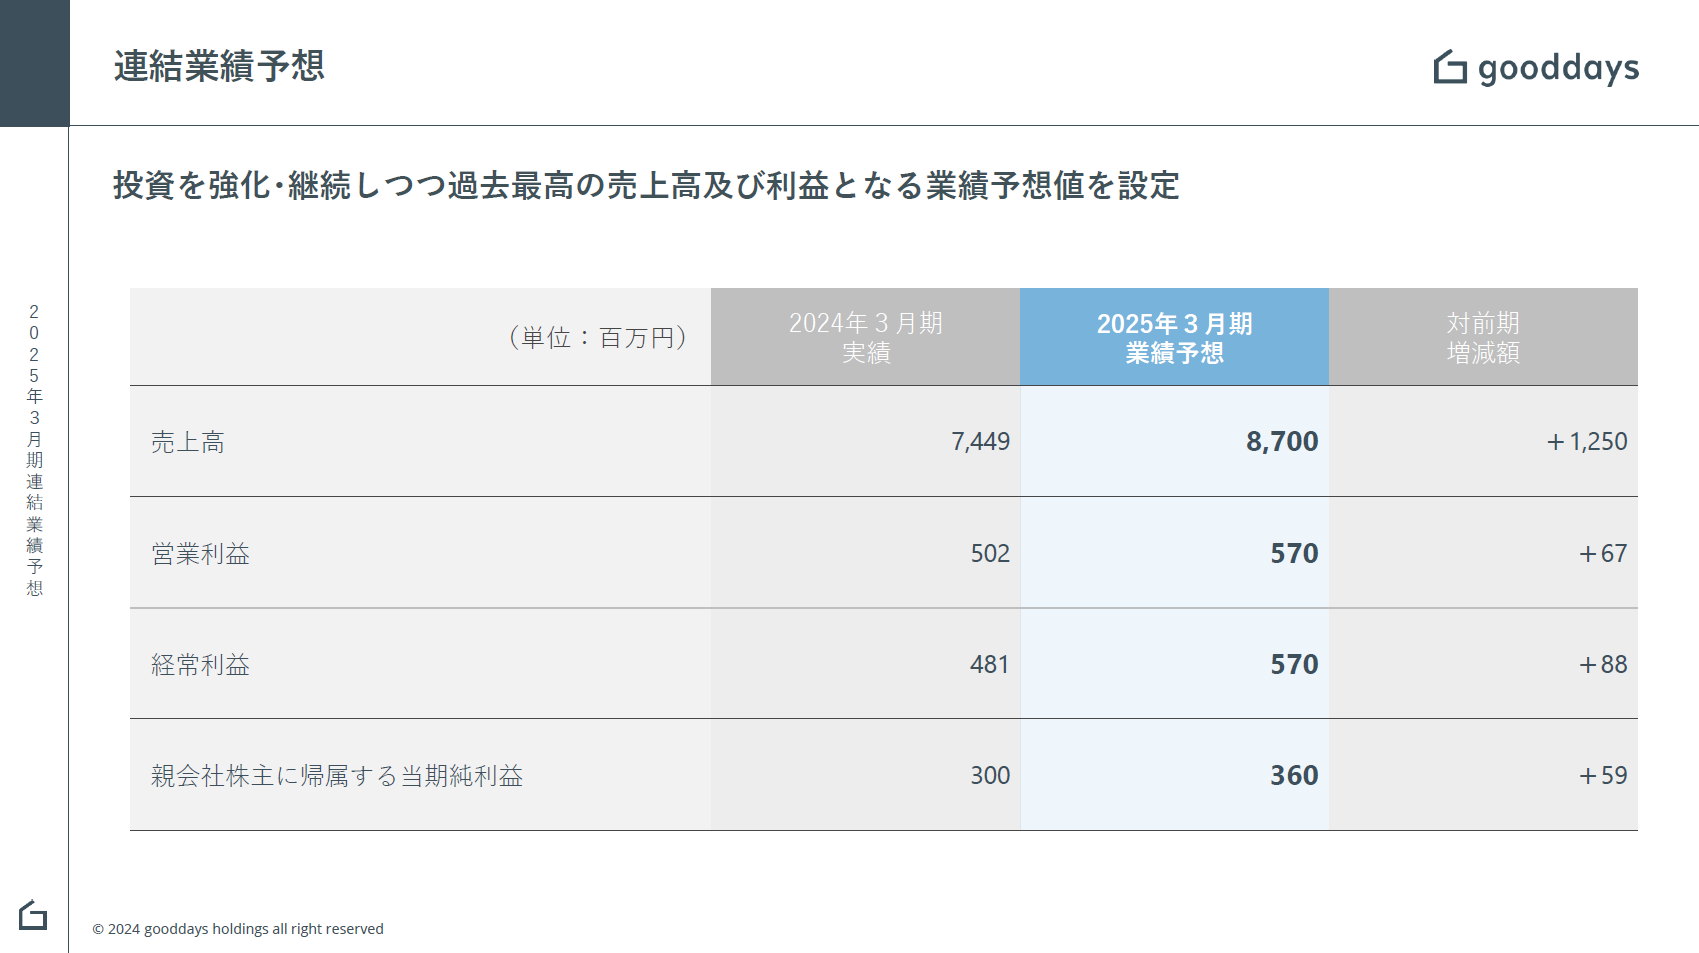Click the 経常利益 row label

(200, 665)
